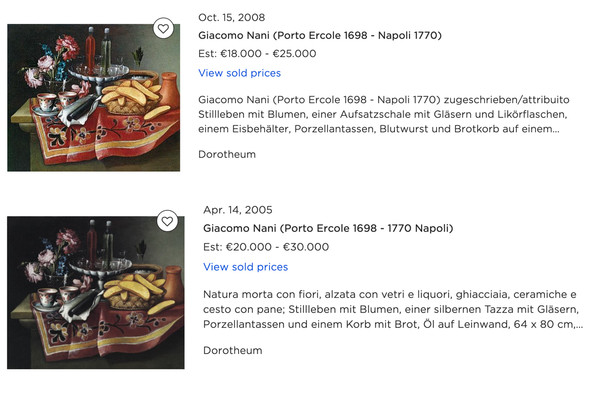This screenshot has width=600, height=411.
Task: Click the 'Apr. 14, 2005' sale date
Action: tap(238, 210)
